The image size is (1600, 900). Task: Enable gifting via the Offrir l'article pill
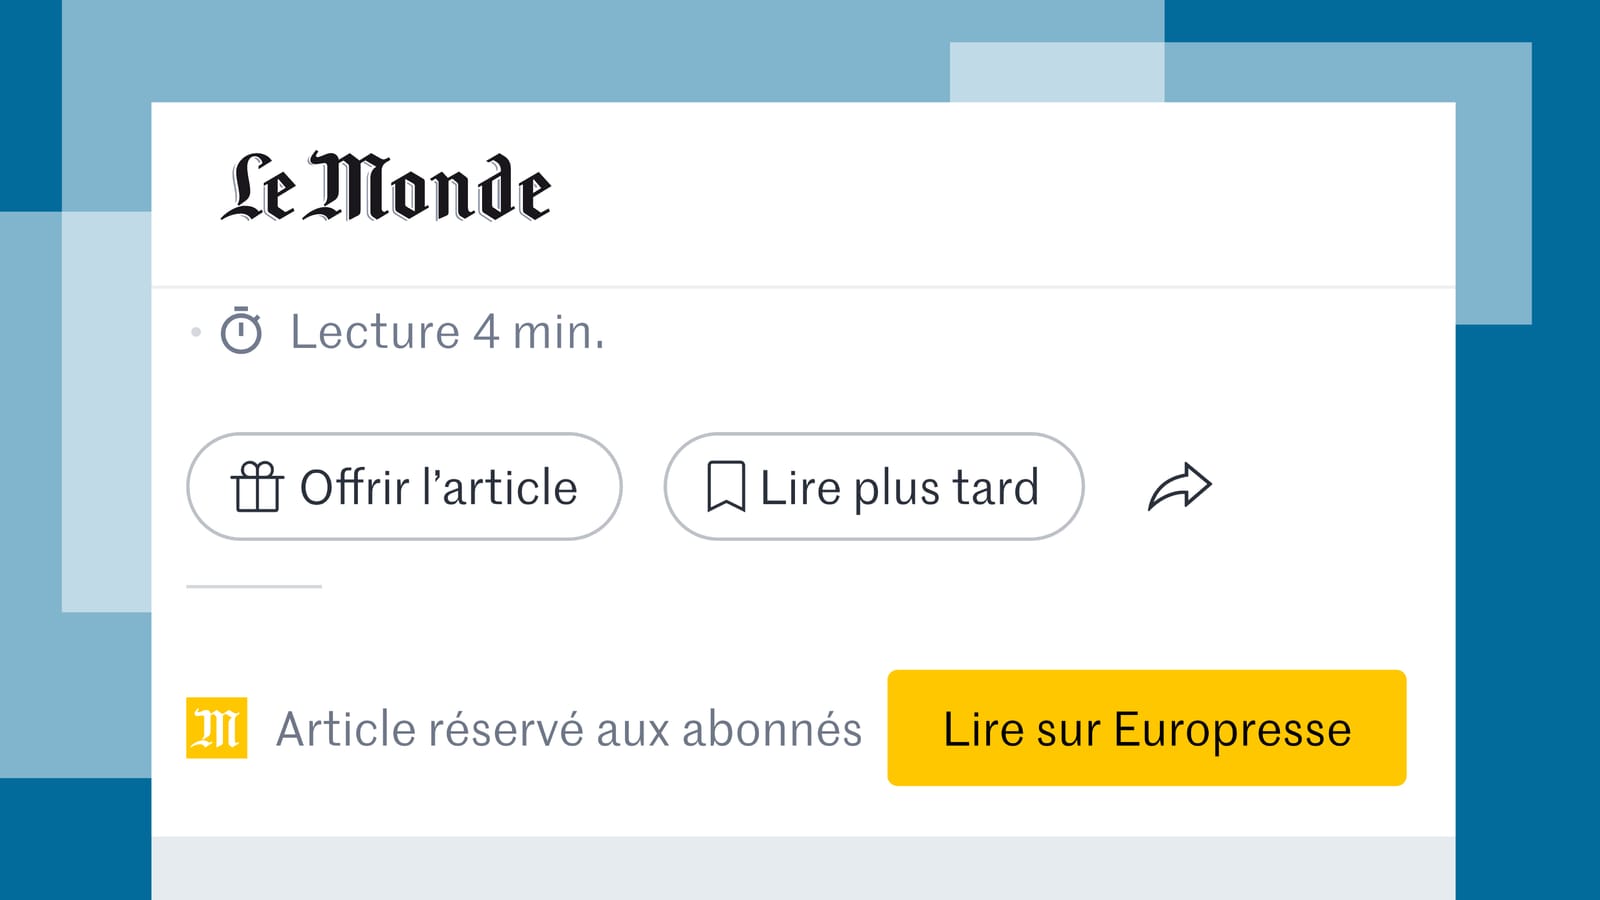(x=403, y=487)
